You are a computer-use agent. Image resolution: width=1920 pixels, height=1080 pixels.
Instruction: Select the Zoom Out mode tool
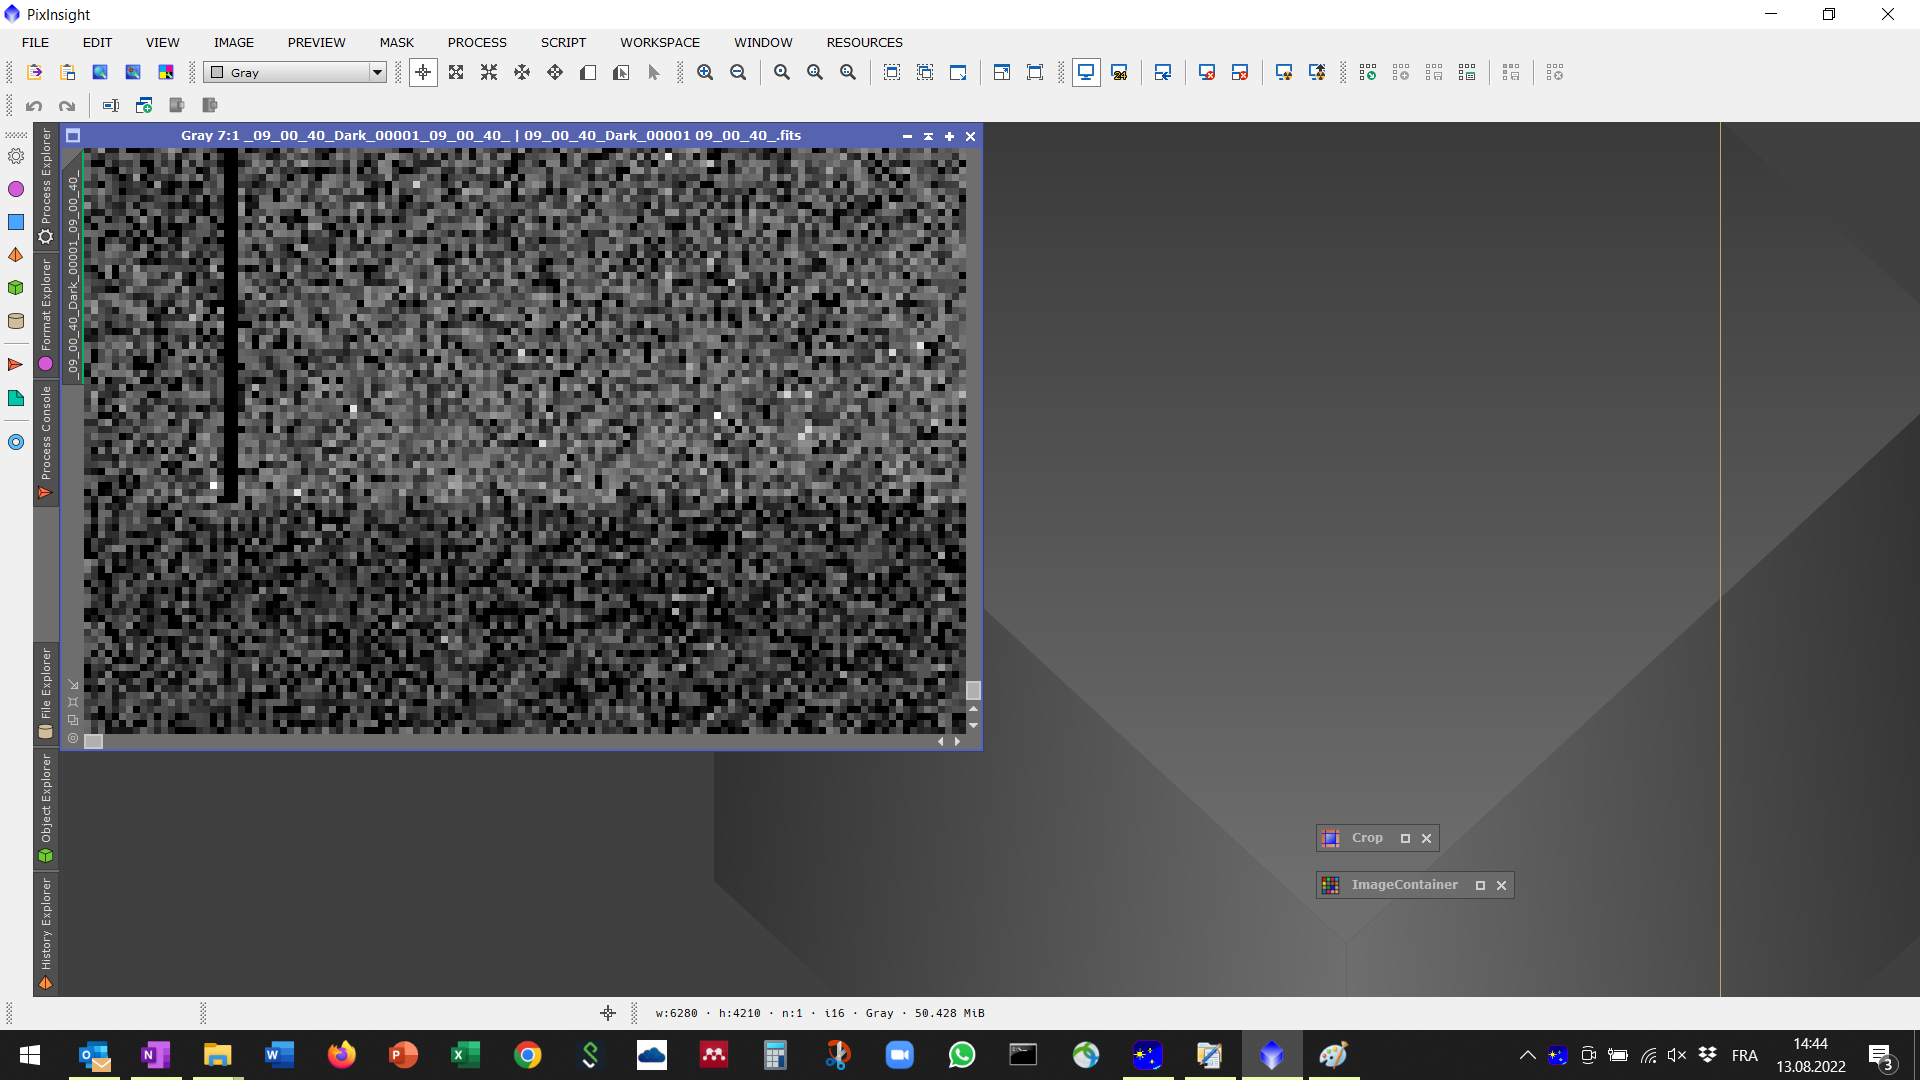[x=489, y=72]
